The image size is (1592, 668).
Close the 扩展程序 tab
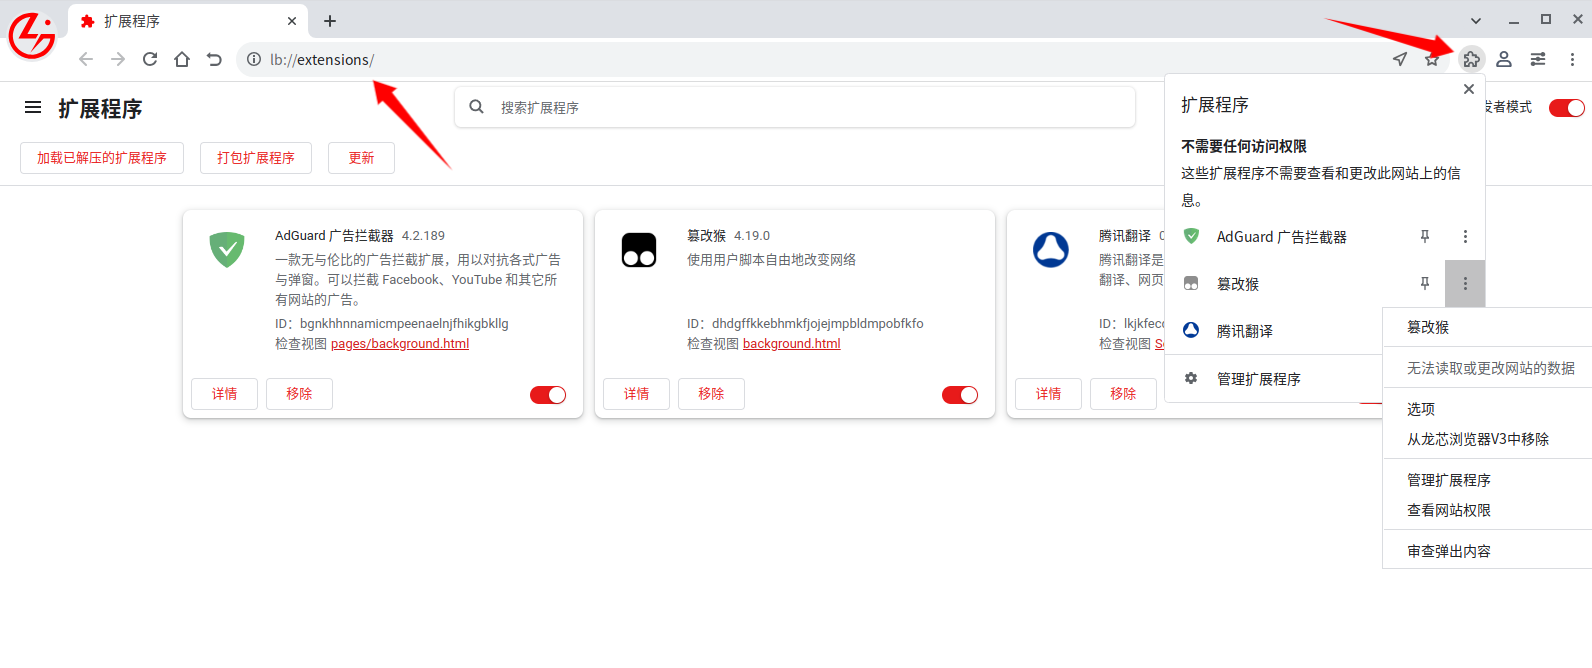(292, 21)
